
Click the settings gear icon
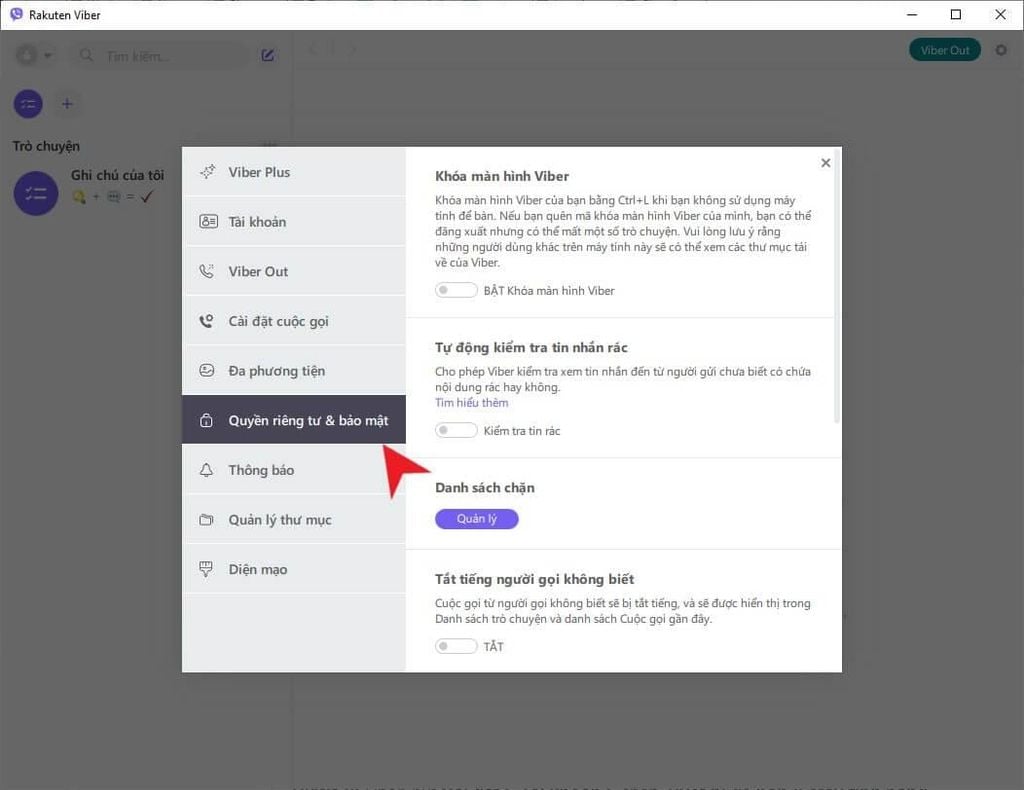(x=1001, y=49)
